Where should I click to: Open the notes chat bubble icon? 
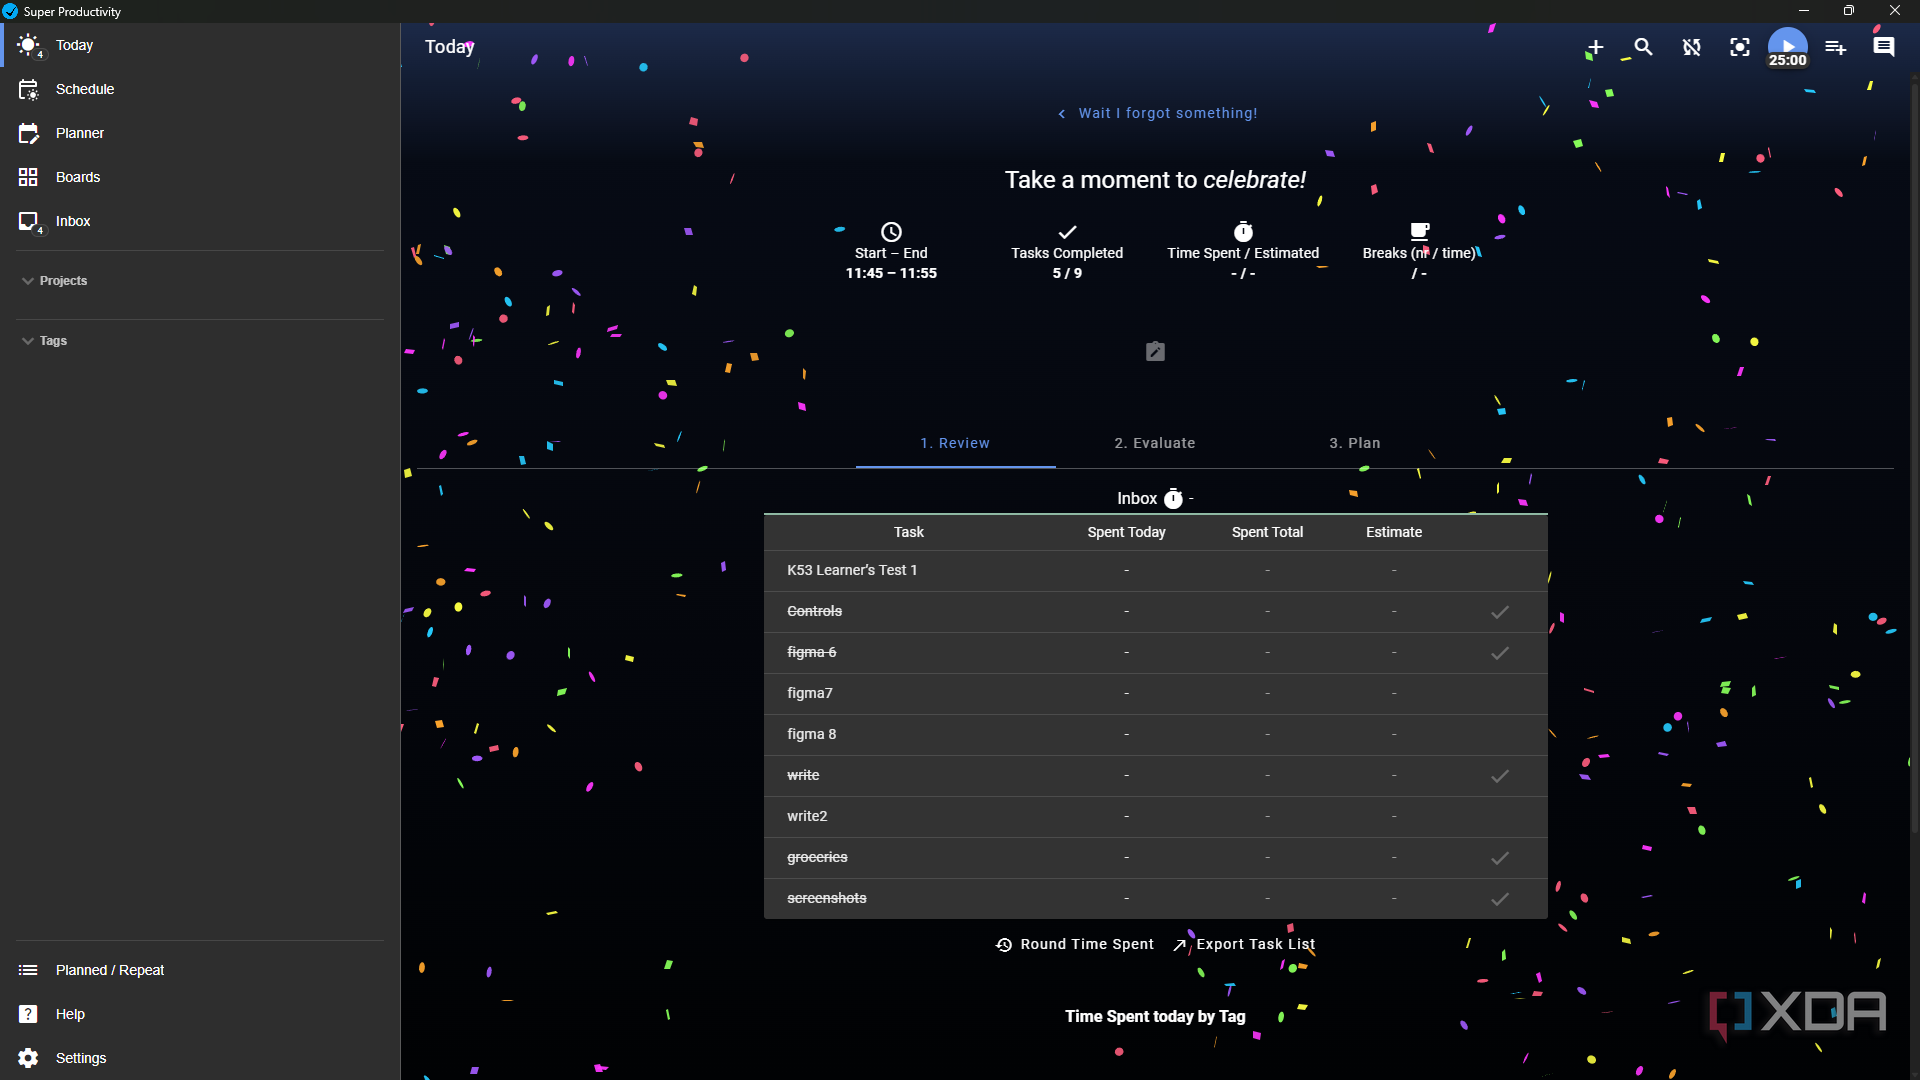click(1884, 47)
